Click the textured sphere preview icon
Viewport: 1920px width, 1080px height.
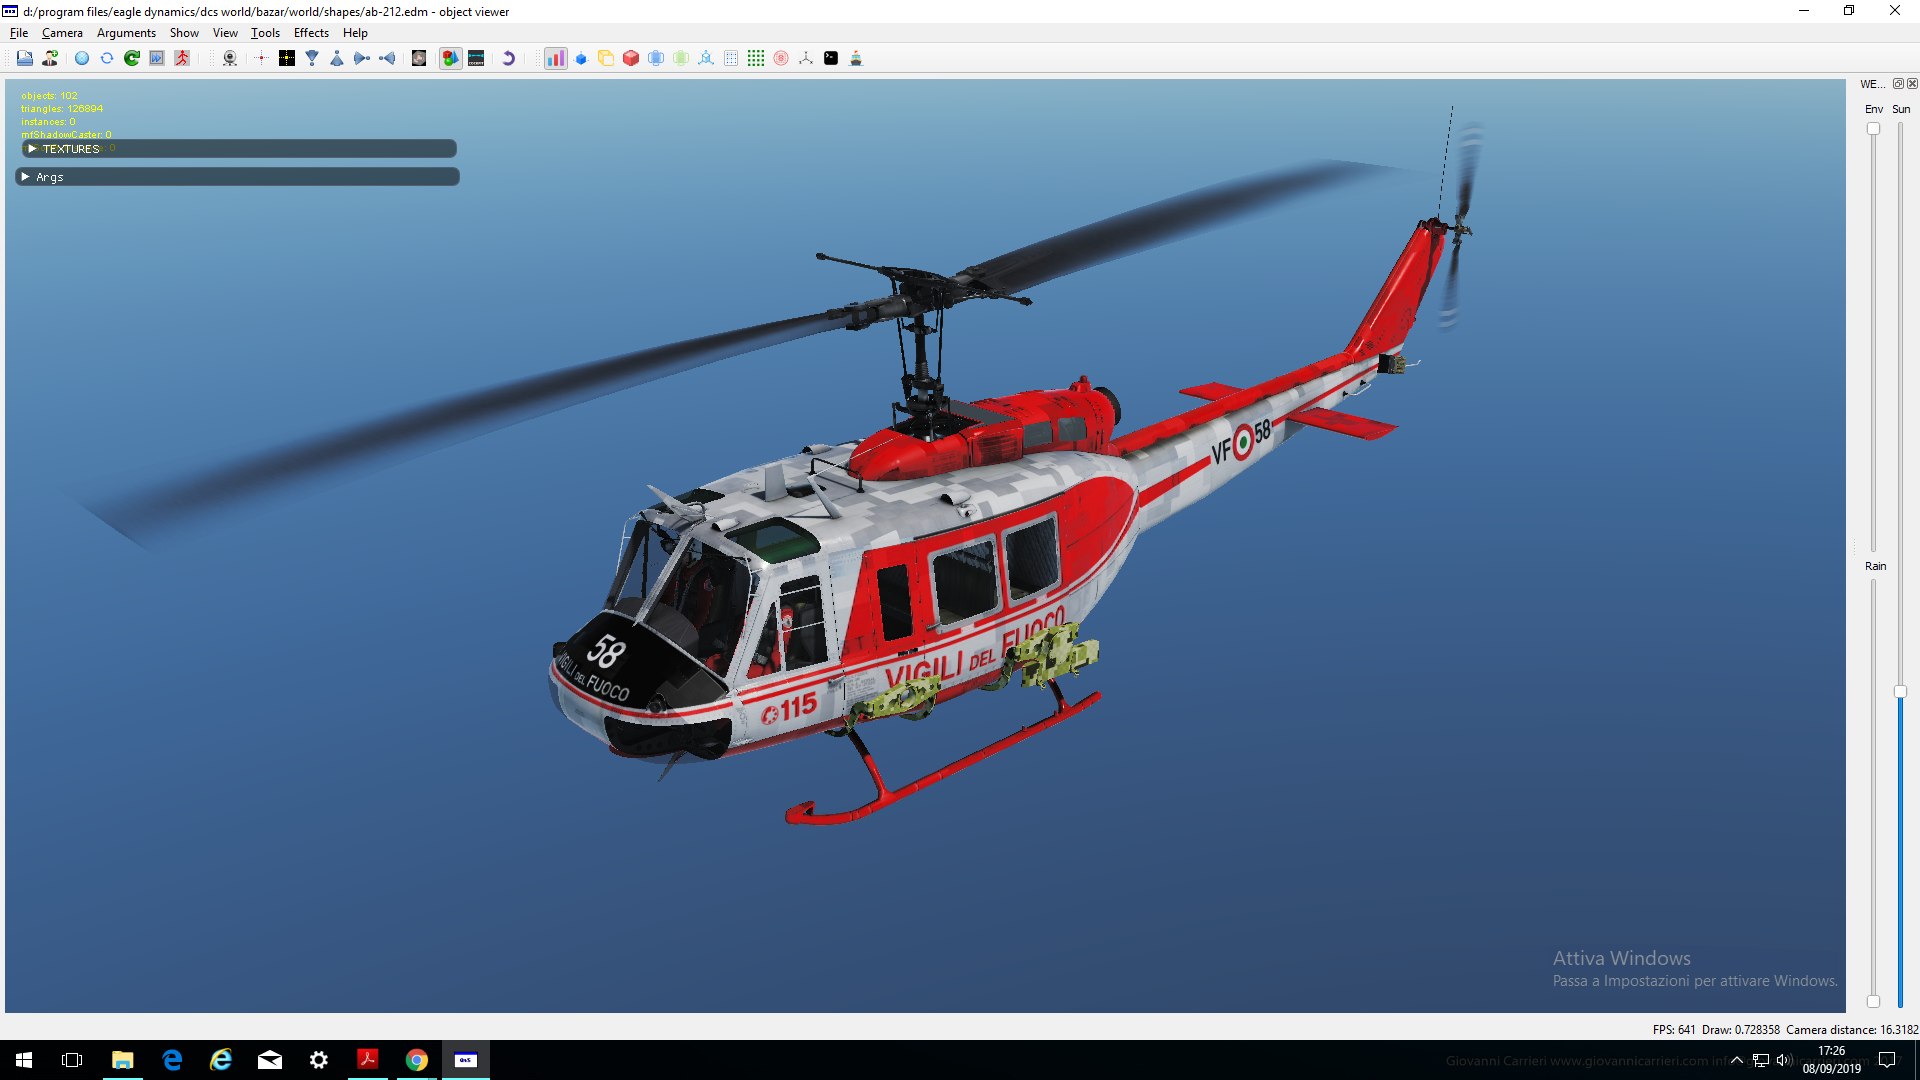[x=419, y=58]
